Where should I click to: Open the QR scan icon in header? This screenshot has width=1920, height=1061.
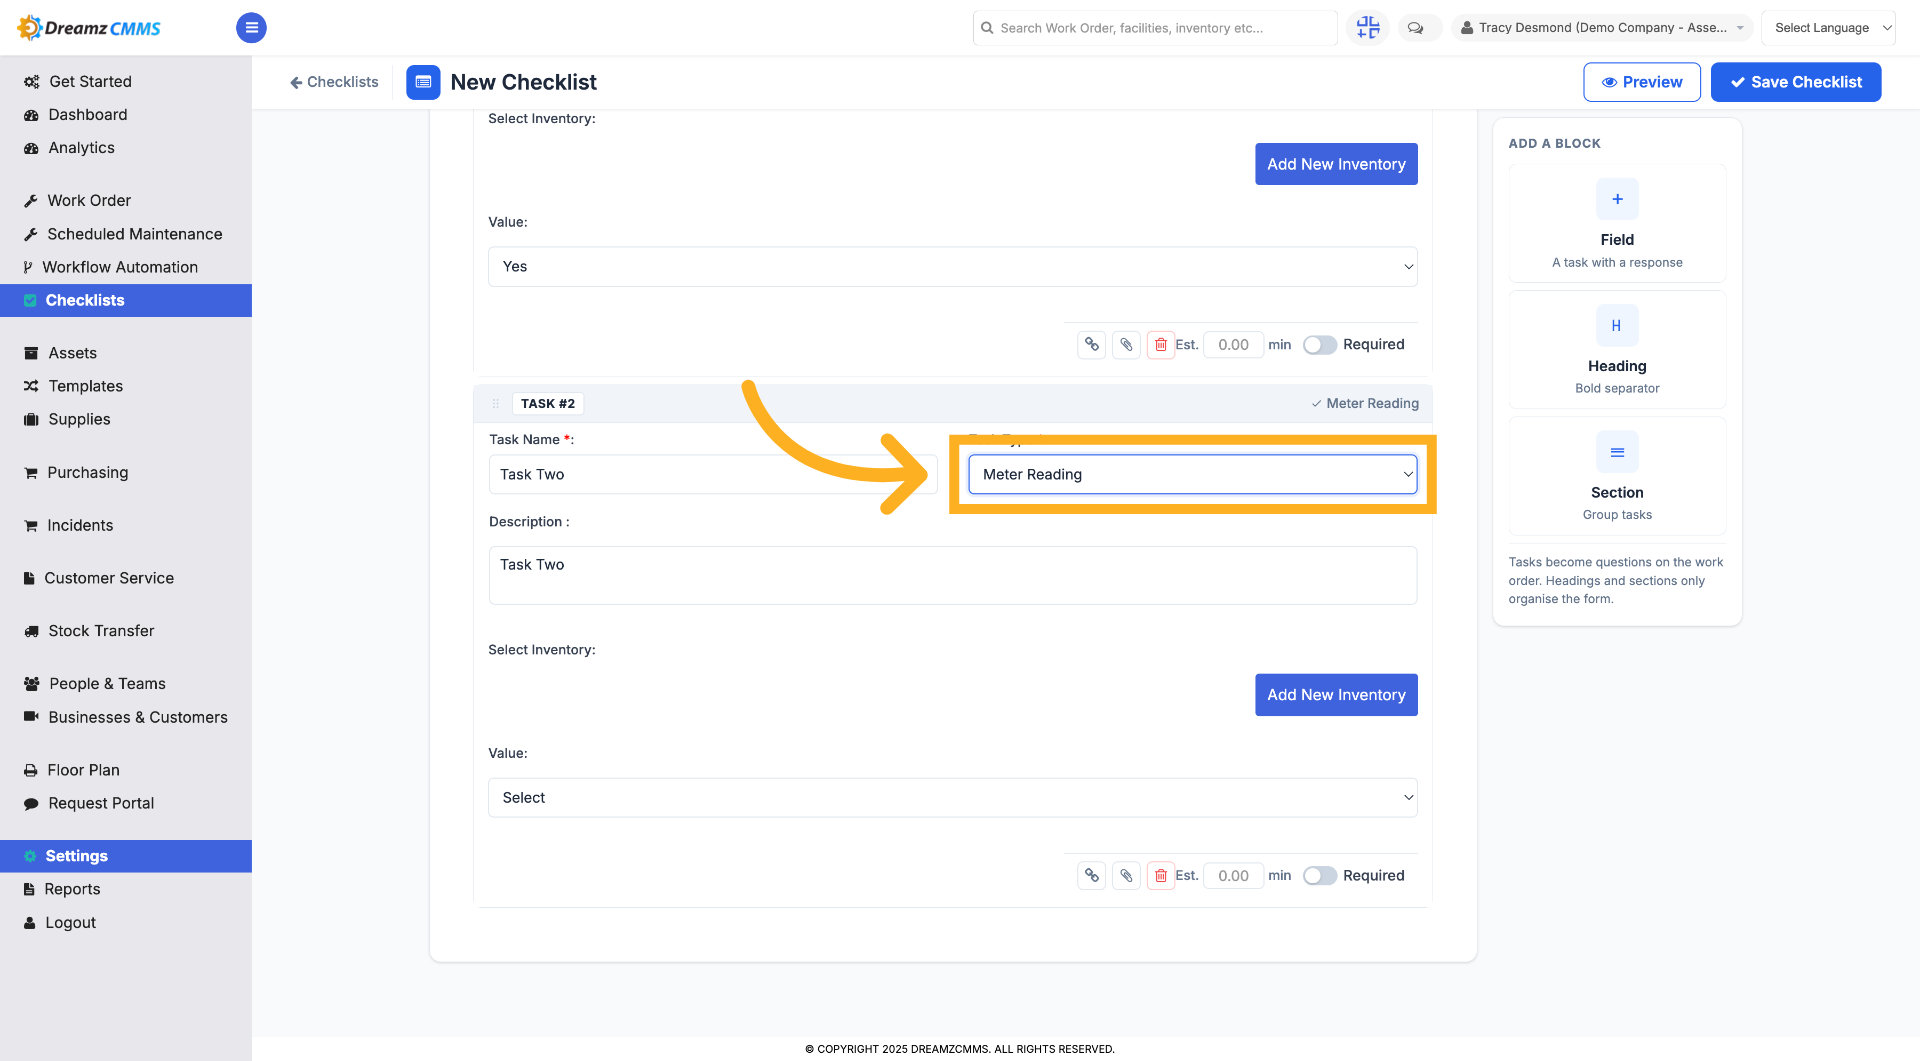pyautogui.click(x=1368, y=28)
